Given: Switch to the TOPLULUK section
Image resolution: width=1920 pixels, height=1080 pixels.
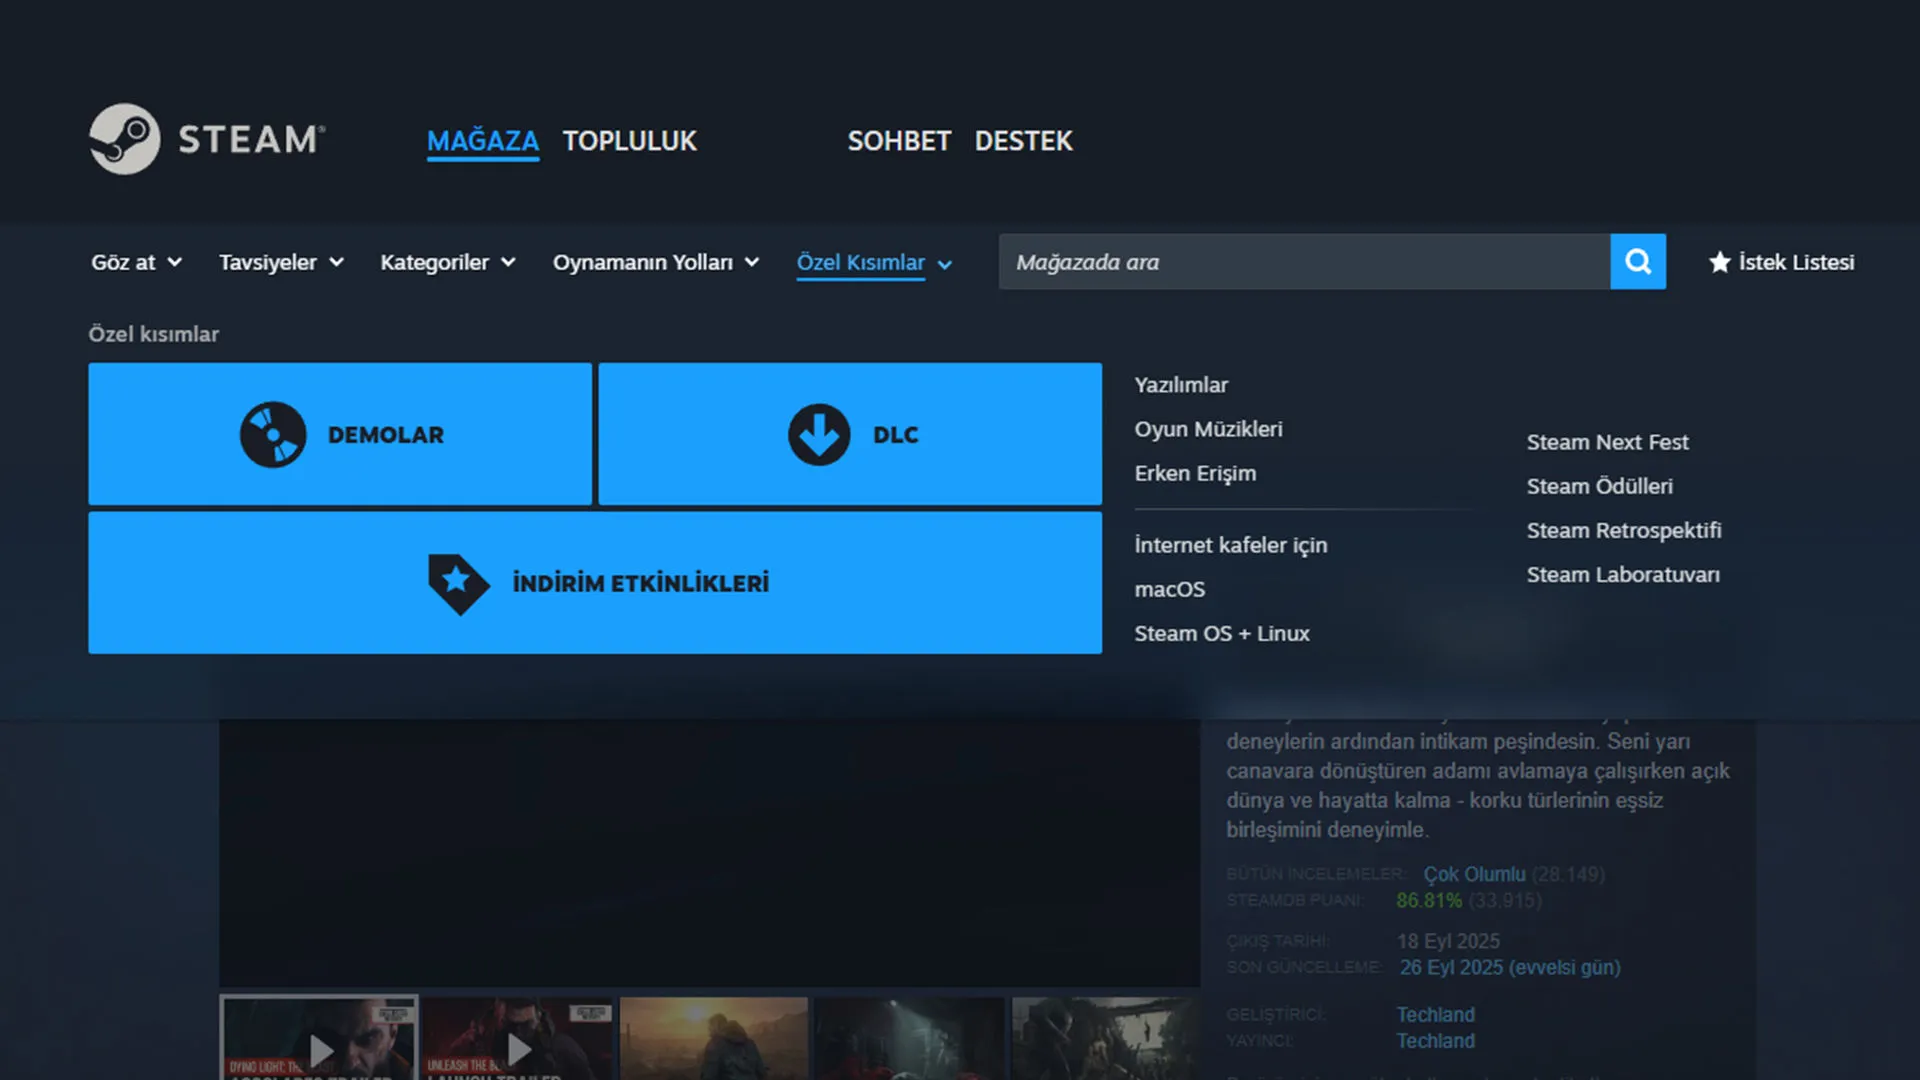Looking at the screenshot, I should tap(629, 141).
